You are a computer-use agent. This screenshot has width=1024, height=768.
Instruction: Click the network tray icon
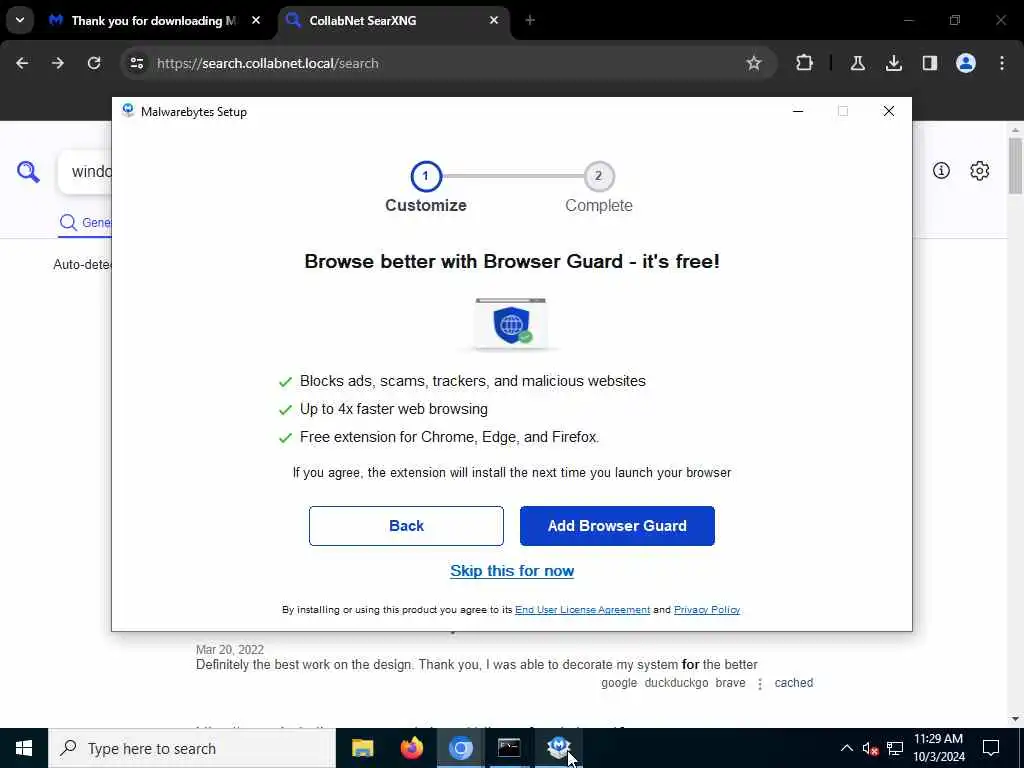tap(895, 748)
